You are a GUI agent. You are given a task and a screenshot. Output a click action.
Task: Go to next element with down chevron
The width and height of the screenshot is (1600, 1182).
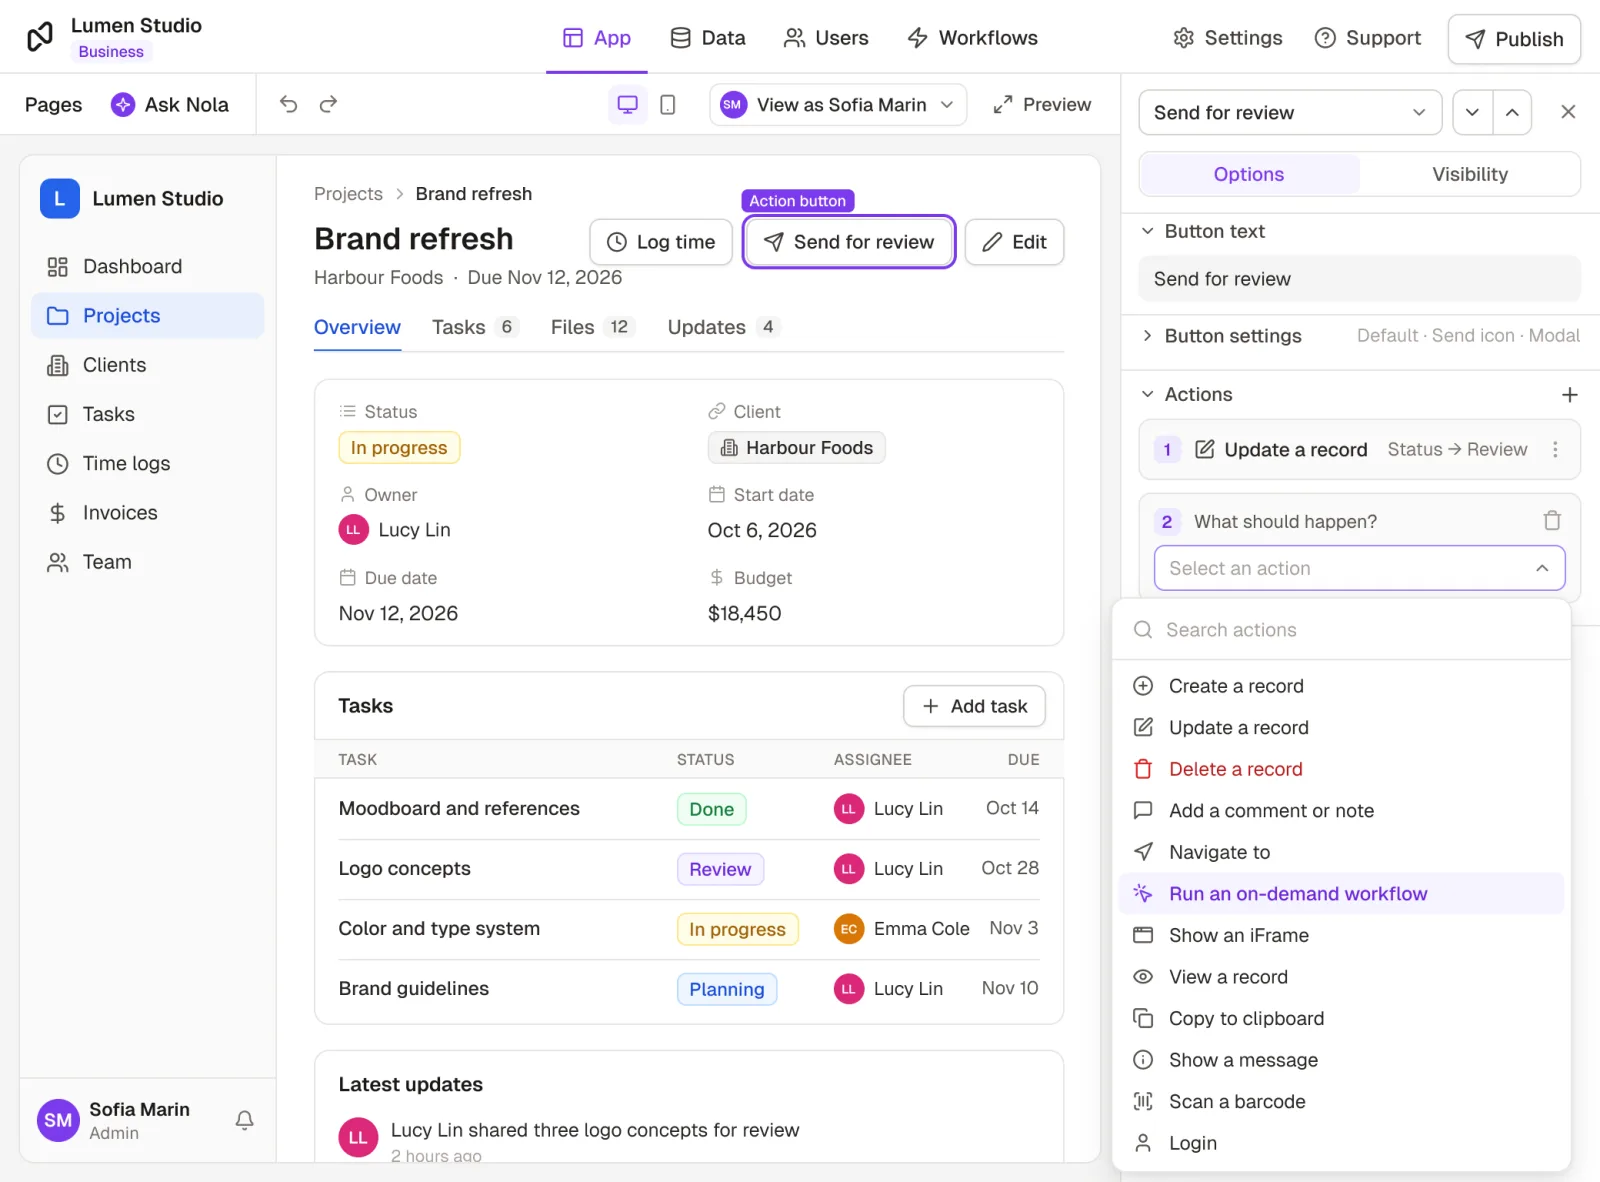1472,112
